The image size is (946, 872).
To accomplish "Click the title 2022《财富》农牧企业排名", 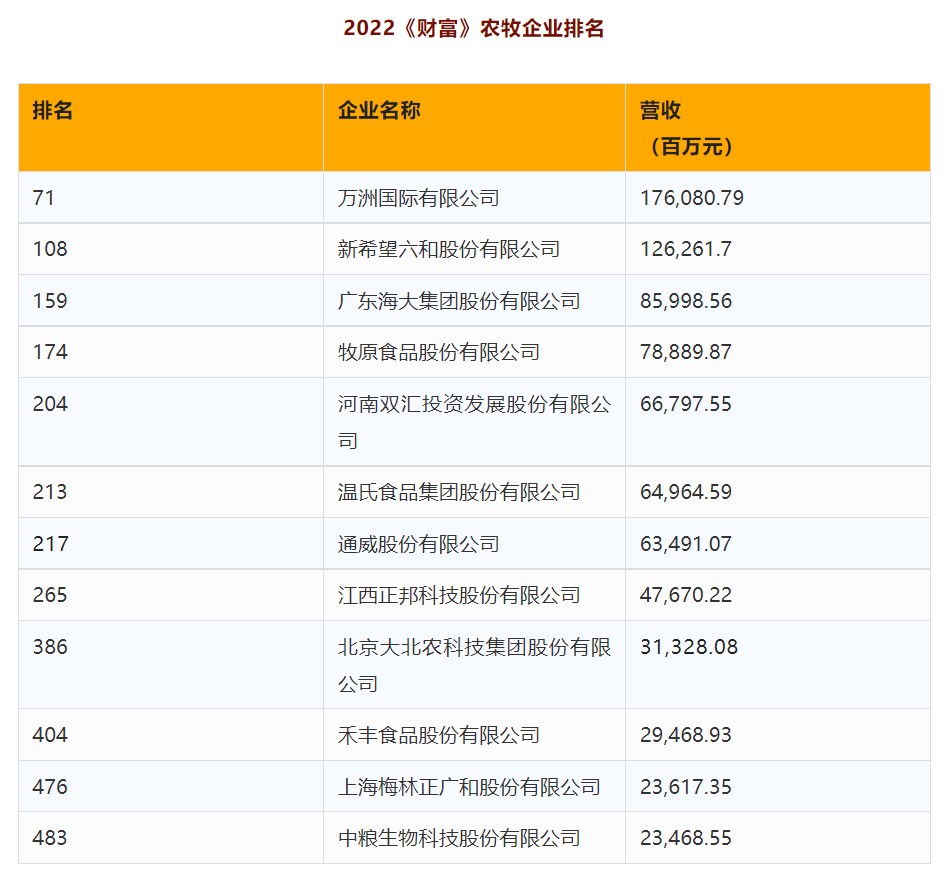I will [473, 29].
